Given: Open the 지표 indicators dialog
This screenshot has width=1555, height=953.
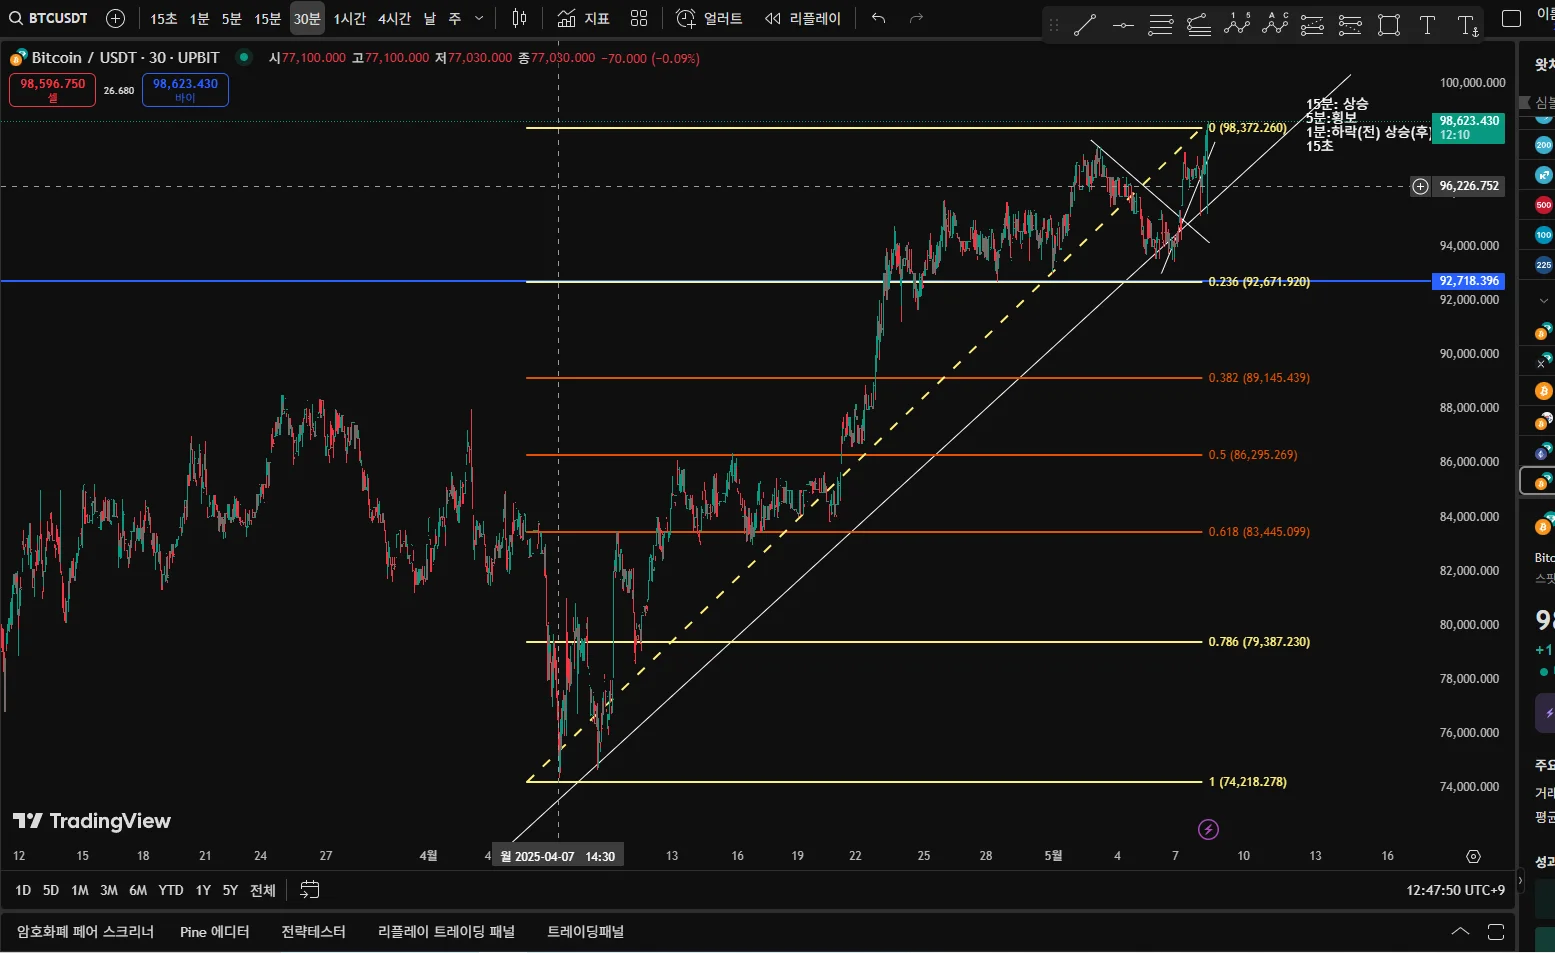Looking at the screenshot, I should click(x=584, y=18).
